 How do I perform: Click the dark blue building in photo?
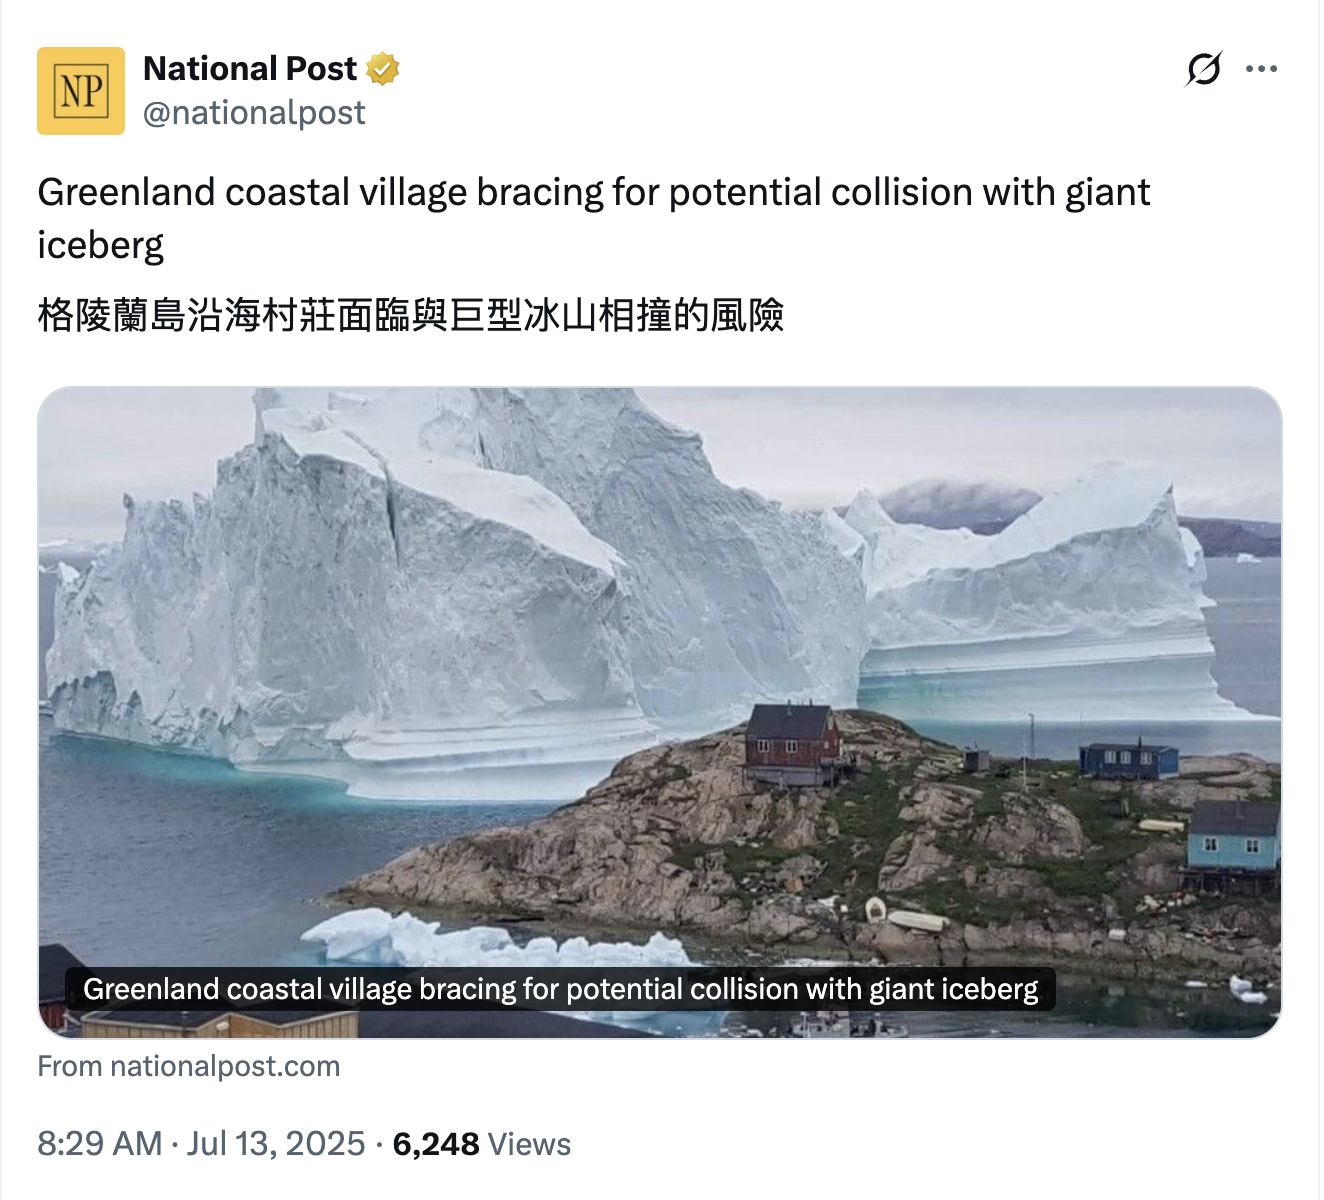[1128, 760]
